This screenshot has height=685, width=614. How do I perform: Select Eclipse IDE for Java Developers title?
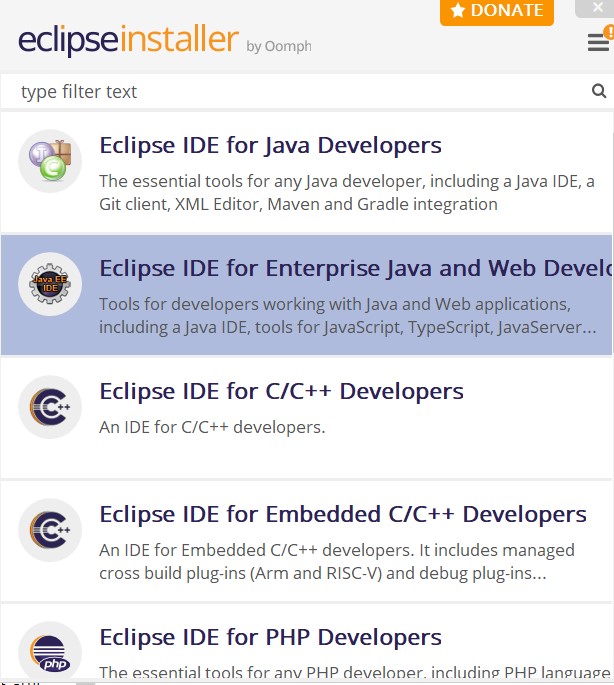(x=271, y=145)
